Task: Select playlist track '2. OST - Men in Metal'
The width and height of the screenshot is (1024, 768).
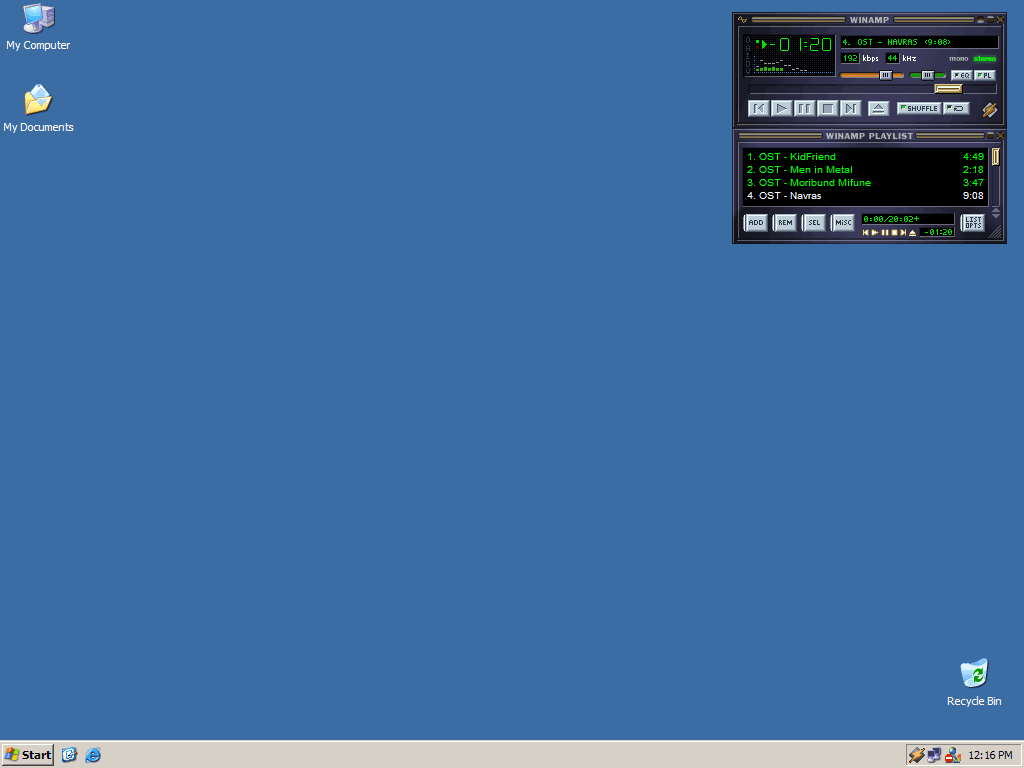Action: pyautogui.click(x=865, y=170)
